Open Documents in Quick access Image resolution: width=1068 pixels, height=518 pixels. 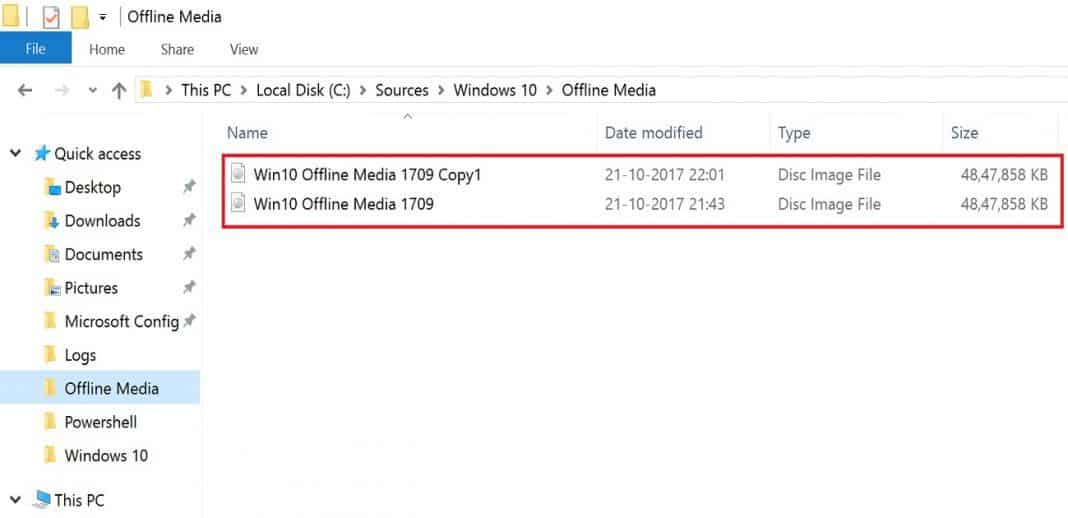104,255
